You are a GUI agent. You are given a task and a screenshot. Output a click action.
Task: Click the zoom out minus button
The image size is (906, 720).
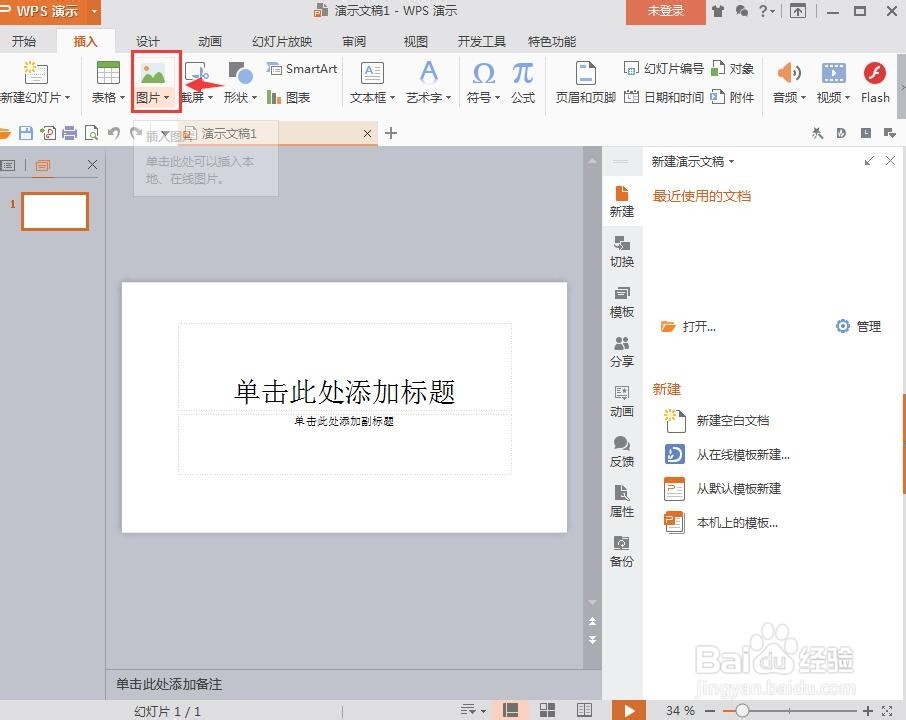click(x=710, y=711)
